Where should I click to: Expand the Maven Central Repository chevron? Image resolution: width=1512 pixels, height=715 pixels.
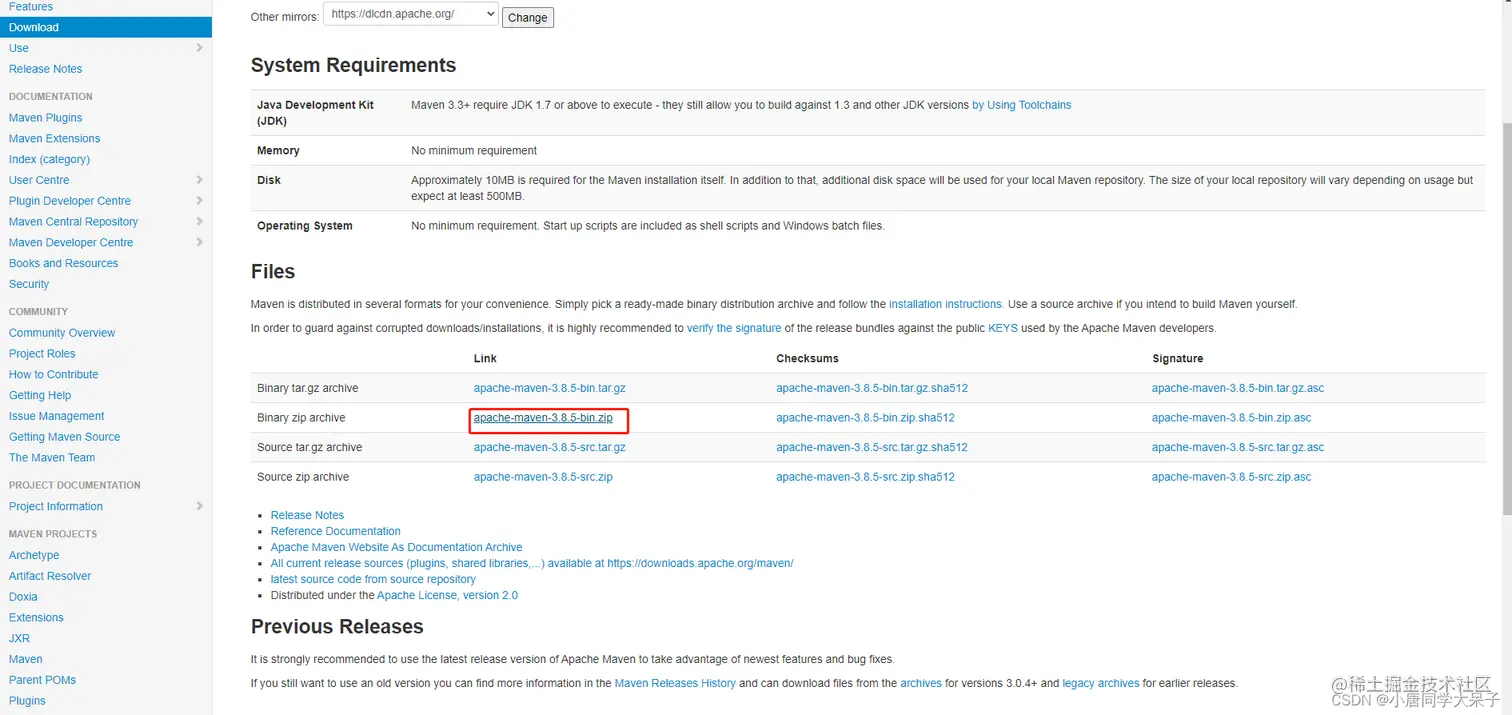pyautogui.click(x=200, y=222)
